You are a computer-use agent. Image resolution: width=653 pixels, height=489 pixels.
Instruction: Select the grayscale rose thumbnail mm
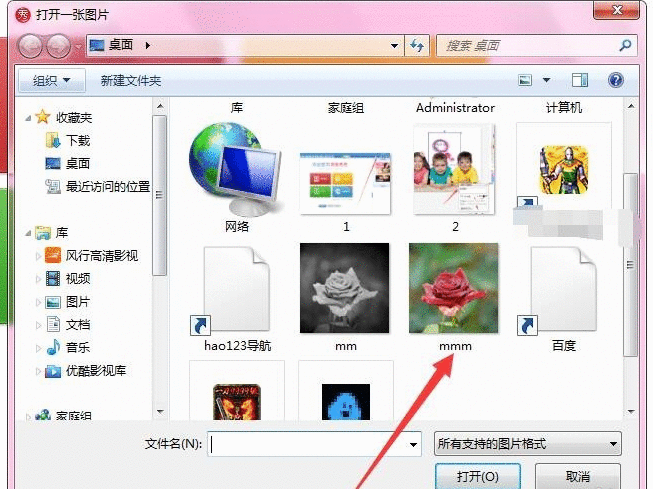point(344,288)
